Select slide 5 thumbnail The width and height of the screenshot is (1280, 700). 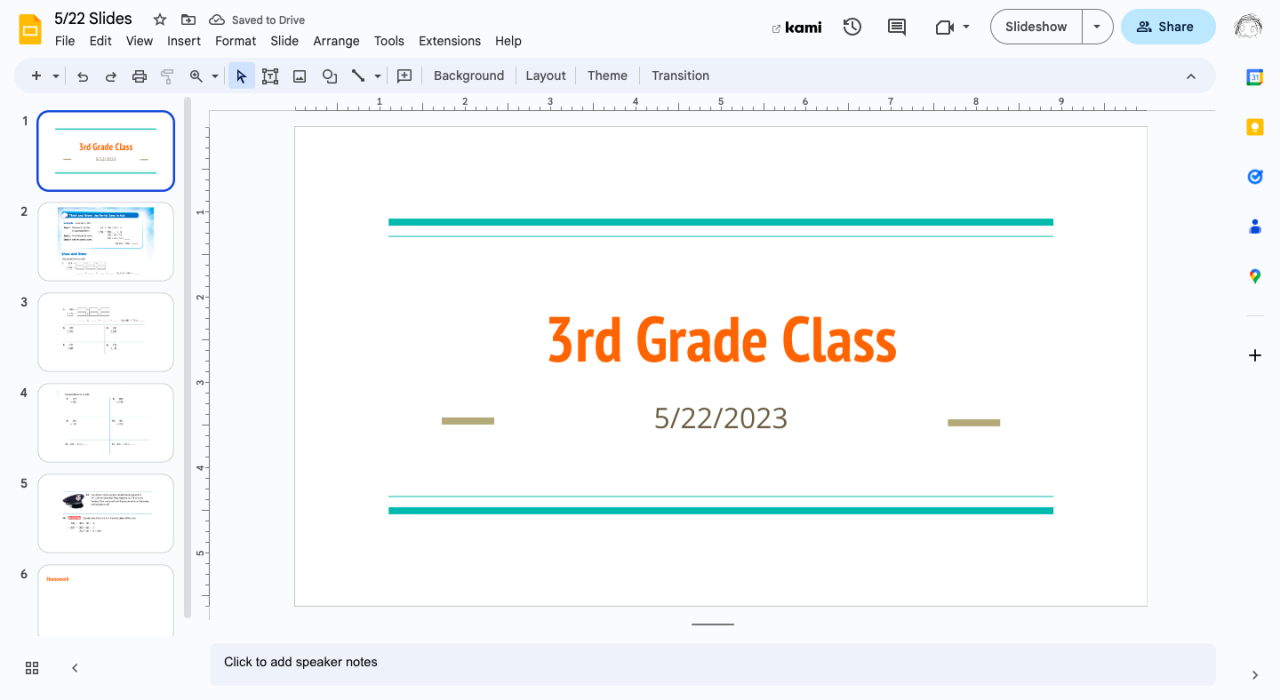pyautogui.click(x=106, y=513)
